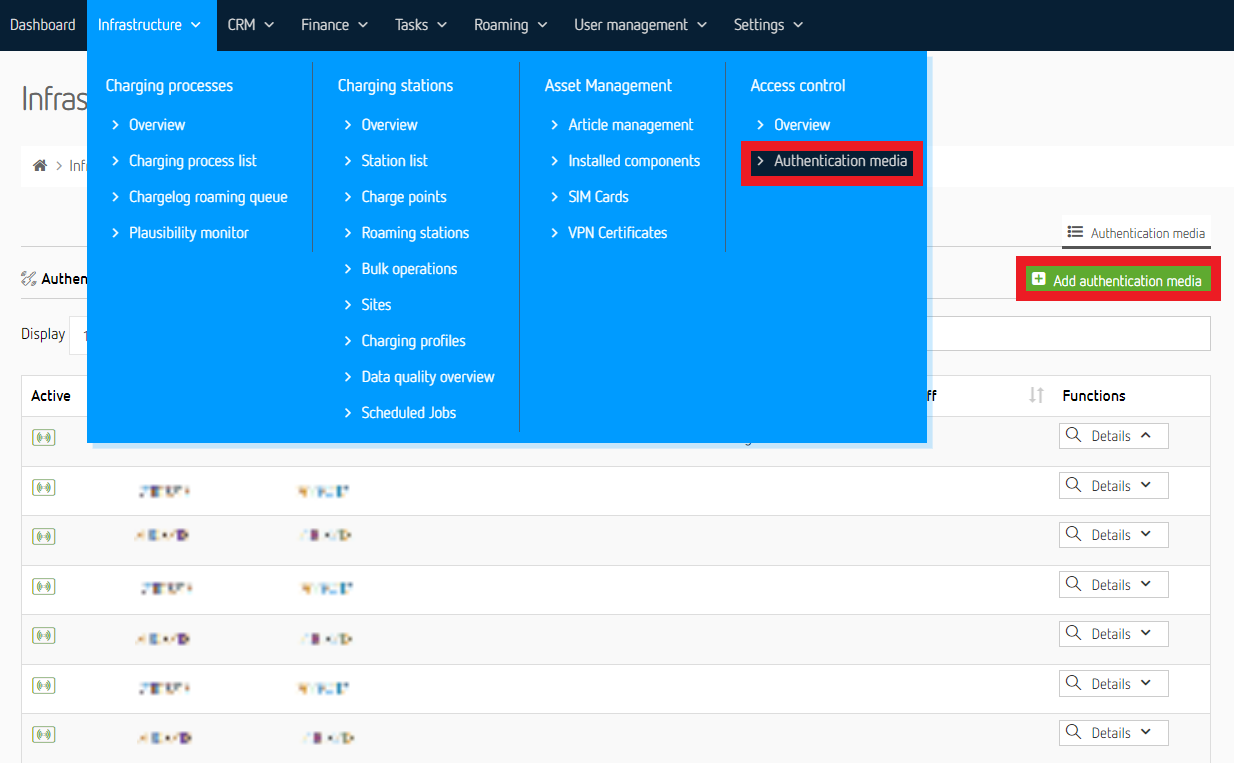Click the sixth row active RFID icon

pyautogui.click(x=43, y=685)
